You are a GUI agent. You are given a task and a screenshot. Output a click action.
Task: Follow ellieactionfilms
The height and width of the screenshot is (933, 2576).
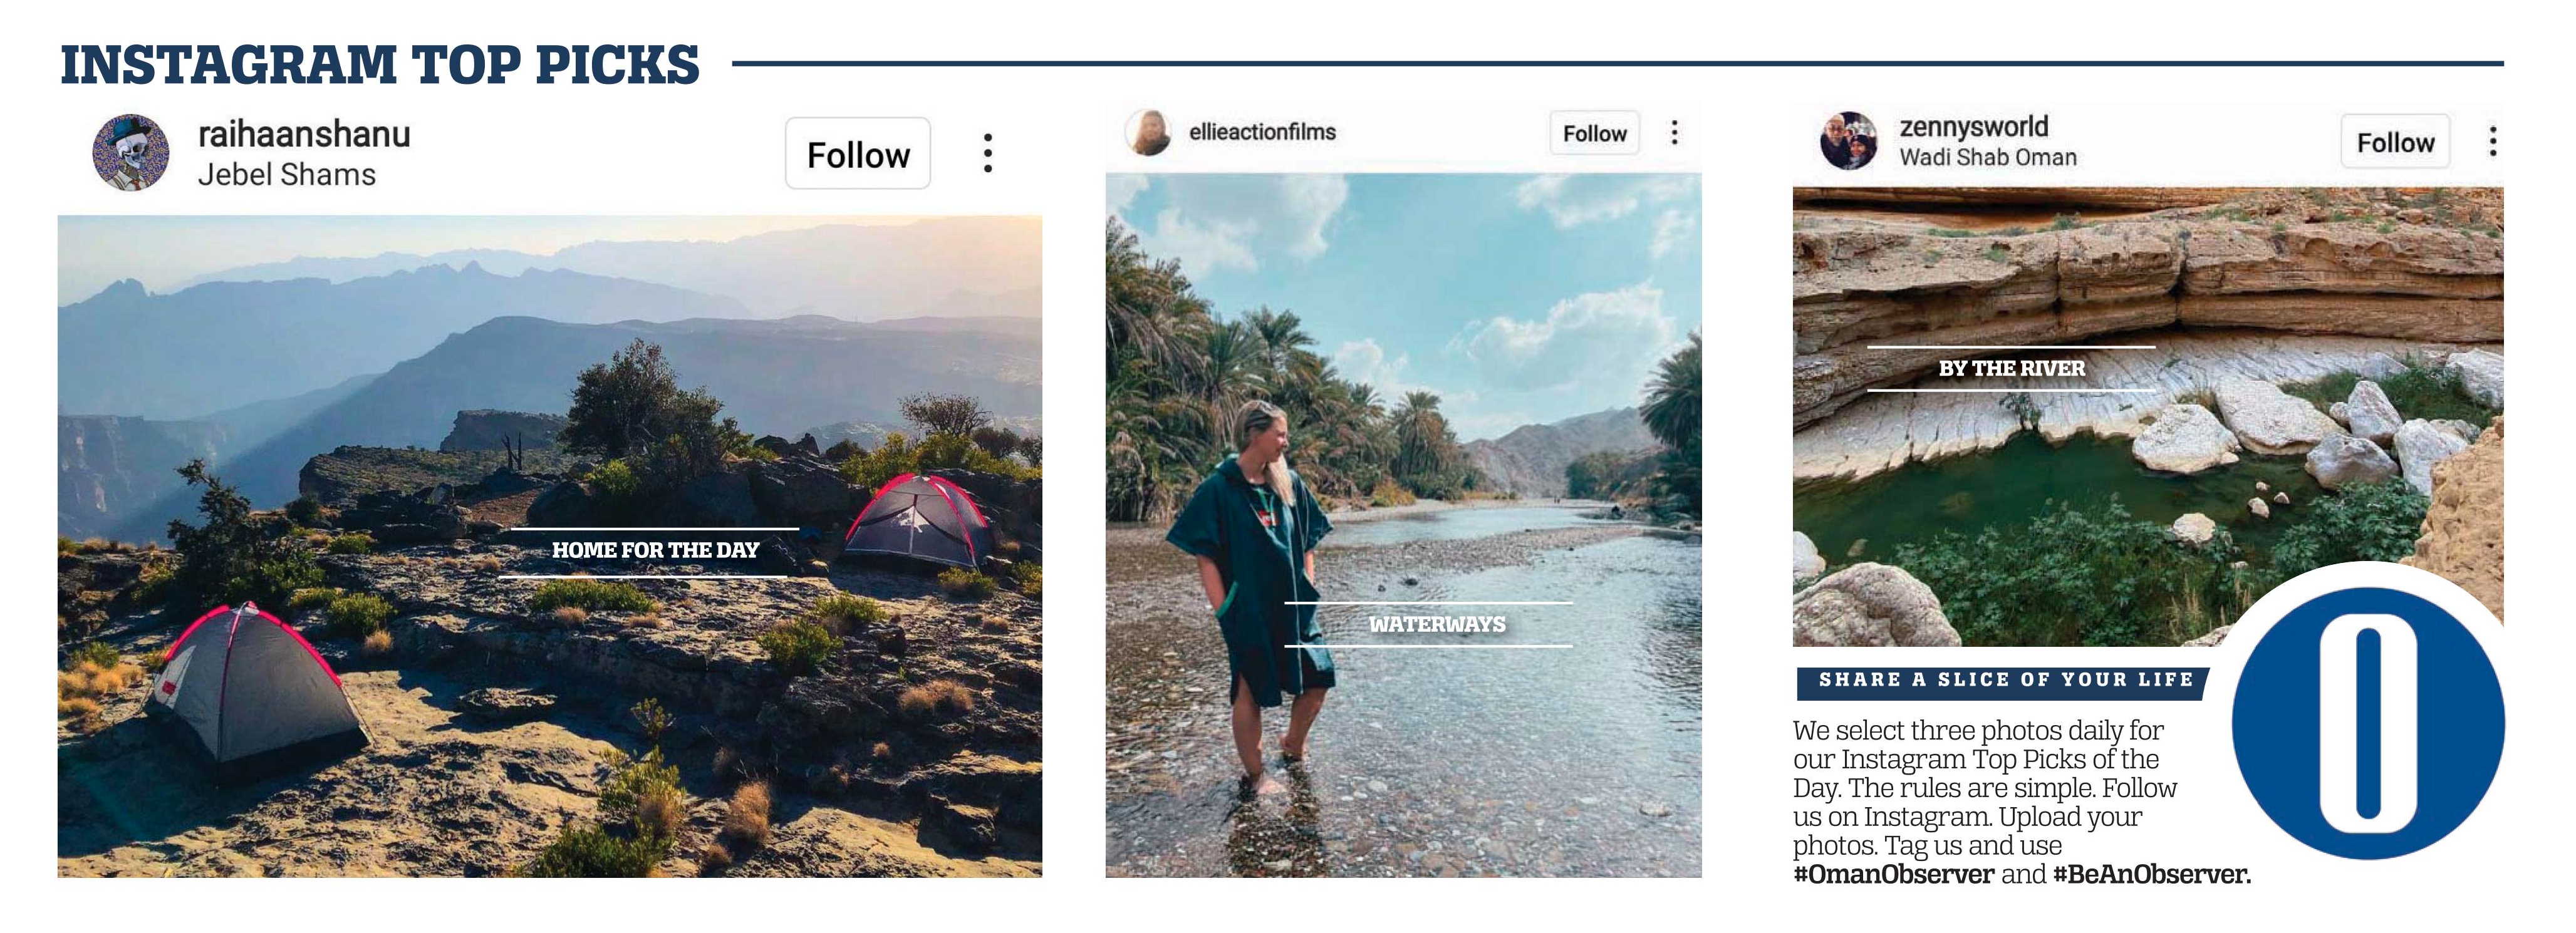pos(1594,133)
